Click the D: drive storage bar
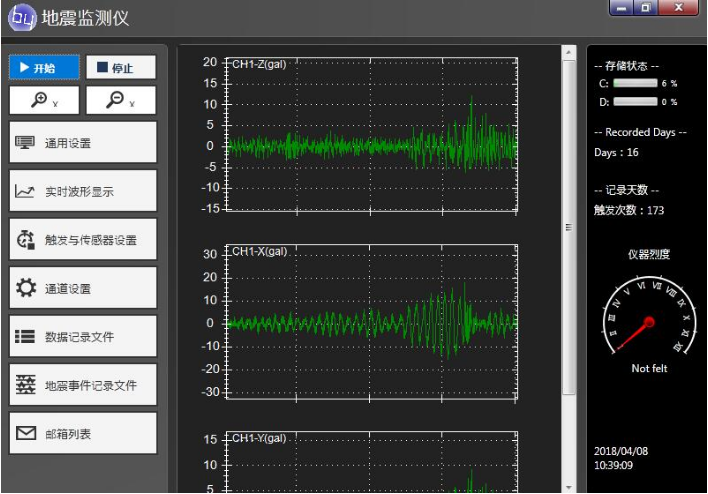 point(635,102)
